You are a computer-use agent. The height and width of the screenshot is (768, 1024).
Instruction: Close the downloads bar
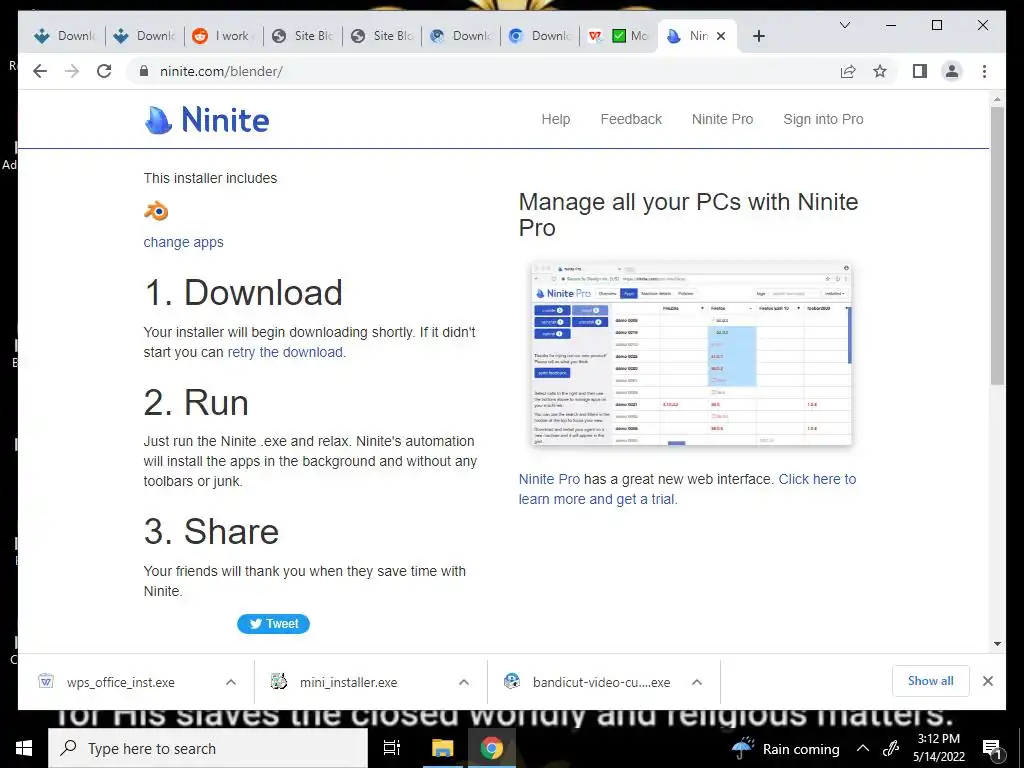pos(987,681)
